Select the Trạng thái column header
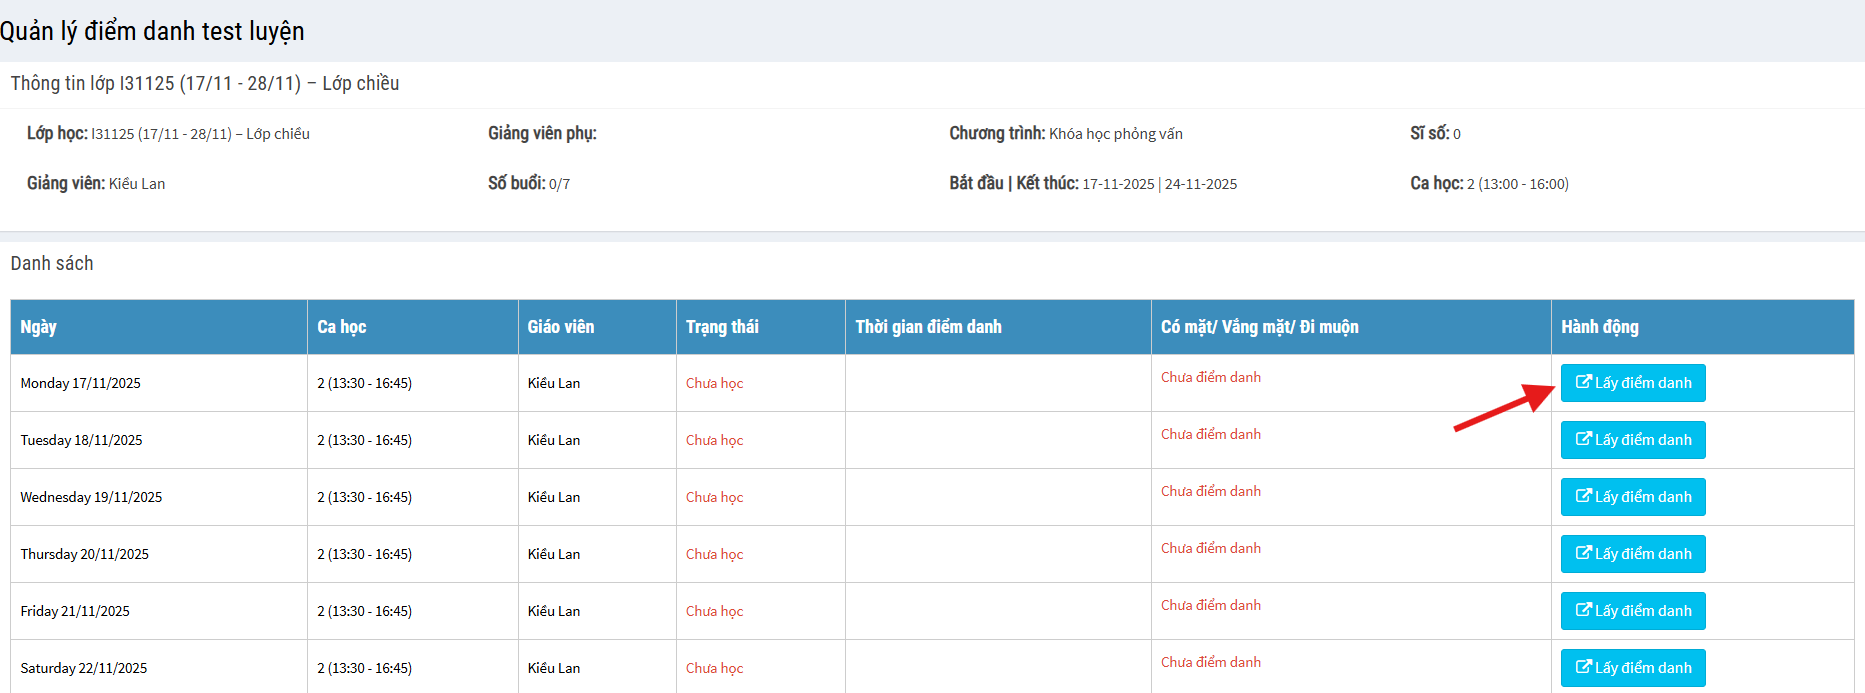The image size is (1865, 693). (x=722, y=327)
